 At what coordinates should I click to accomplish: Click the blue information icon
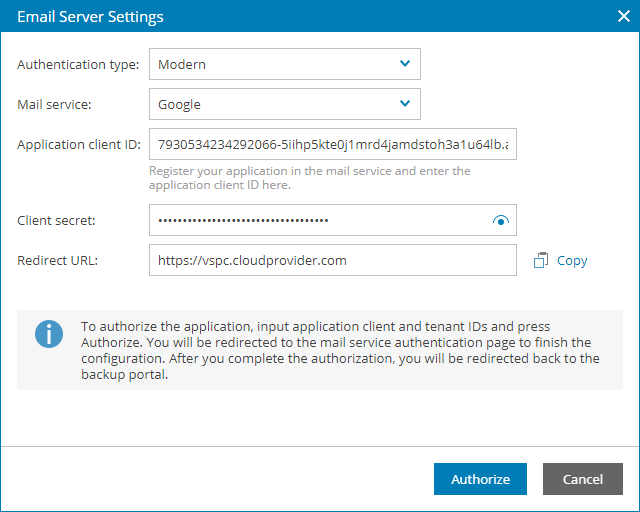(x=49, y=334)
